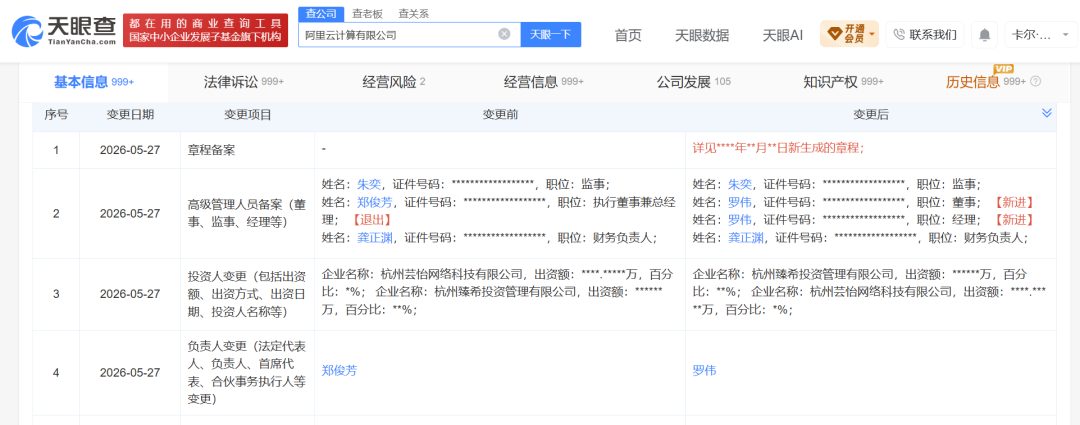Open 朱奕 link in 变更前 column

pos(368,184)
